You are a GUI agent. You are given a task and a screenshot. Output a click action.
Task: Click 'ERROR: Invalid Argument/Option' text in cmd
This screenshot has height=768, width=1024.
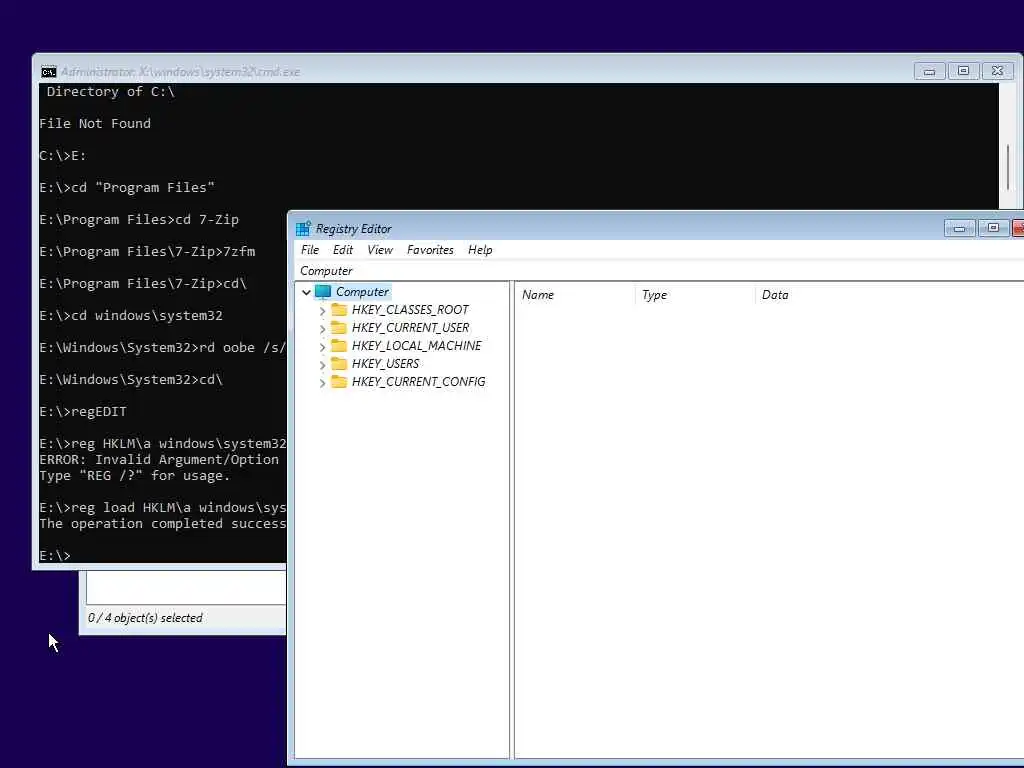pos(159,460)
